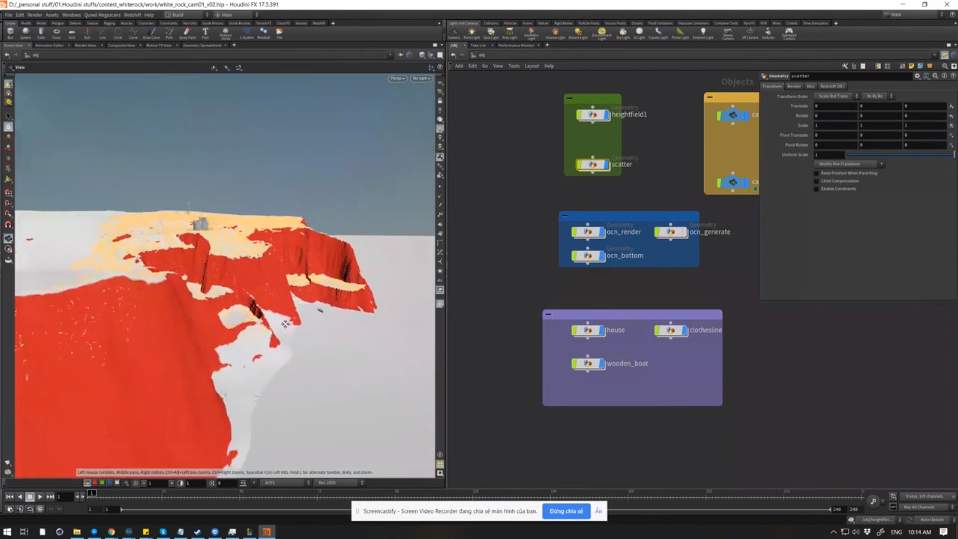
Task: Collapse the green network box
Action: click(569, 98)
